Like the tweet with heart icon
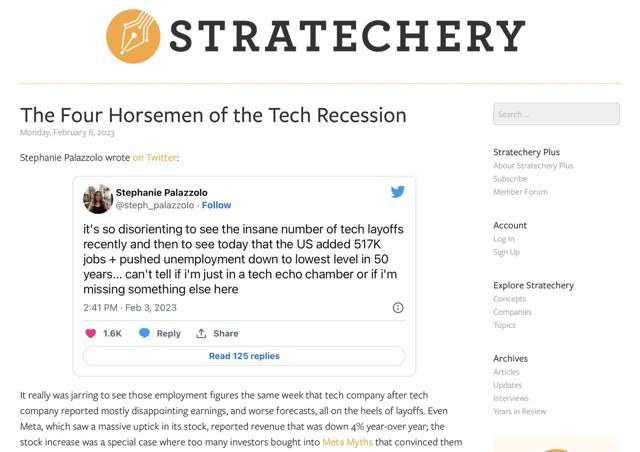The image size is (640, 452). pos(91,333)
